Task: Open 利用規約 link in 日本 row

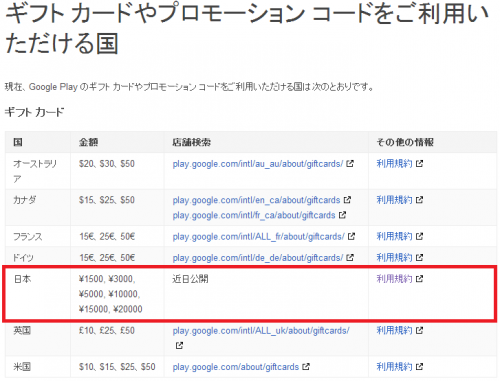Action: [x=394, y=279]
